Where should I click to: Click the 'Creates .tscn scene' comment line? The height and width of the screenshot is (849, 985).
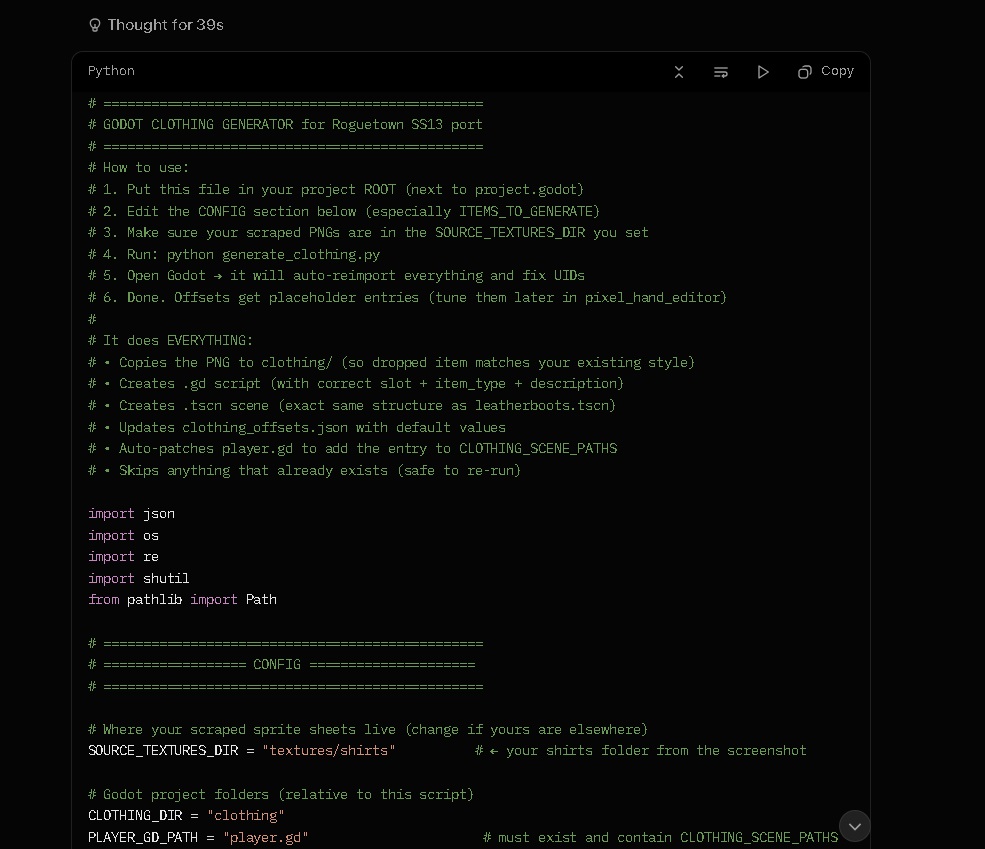coord(352,406)
